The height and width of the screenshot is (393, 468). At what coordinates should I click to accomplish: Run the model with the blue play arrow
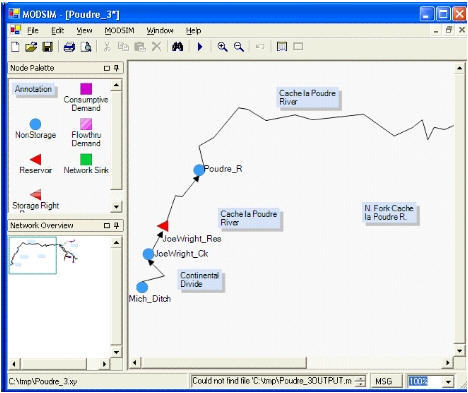point(200,47)
